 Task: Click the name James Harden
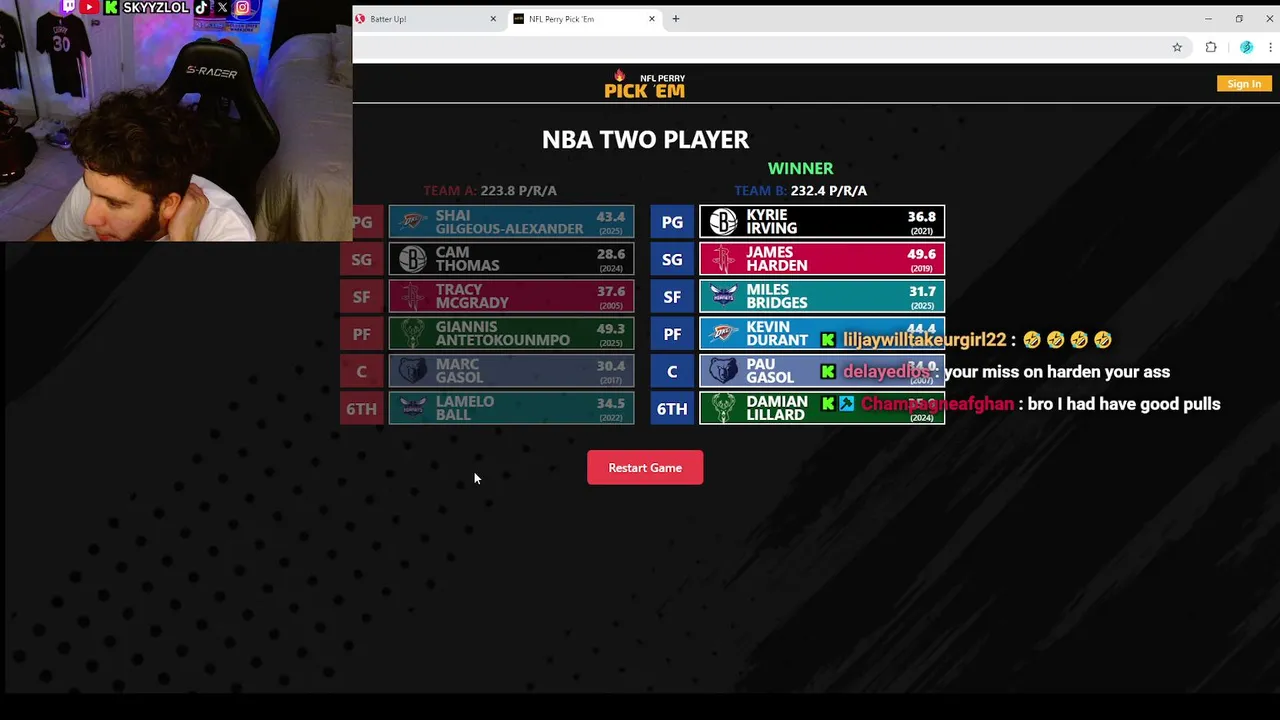[x=776, y=259]
